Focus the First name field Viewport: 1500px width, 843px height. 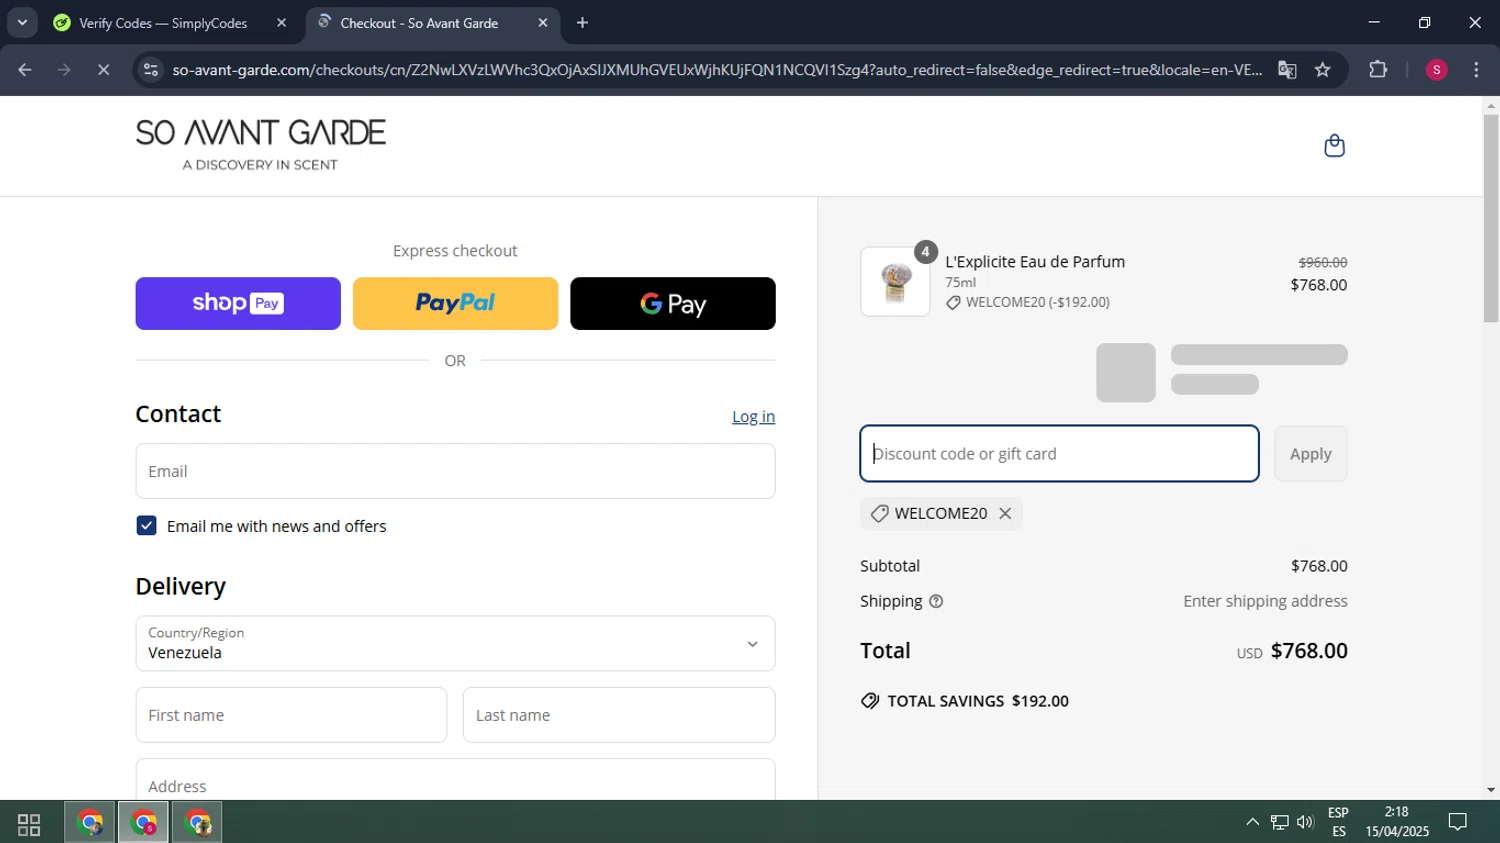click(x=291, y=715)
